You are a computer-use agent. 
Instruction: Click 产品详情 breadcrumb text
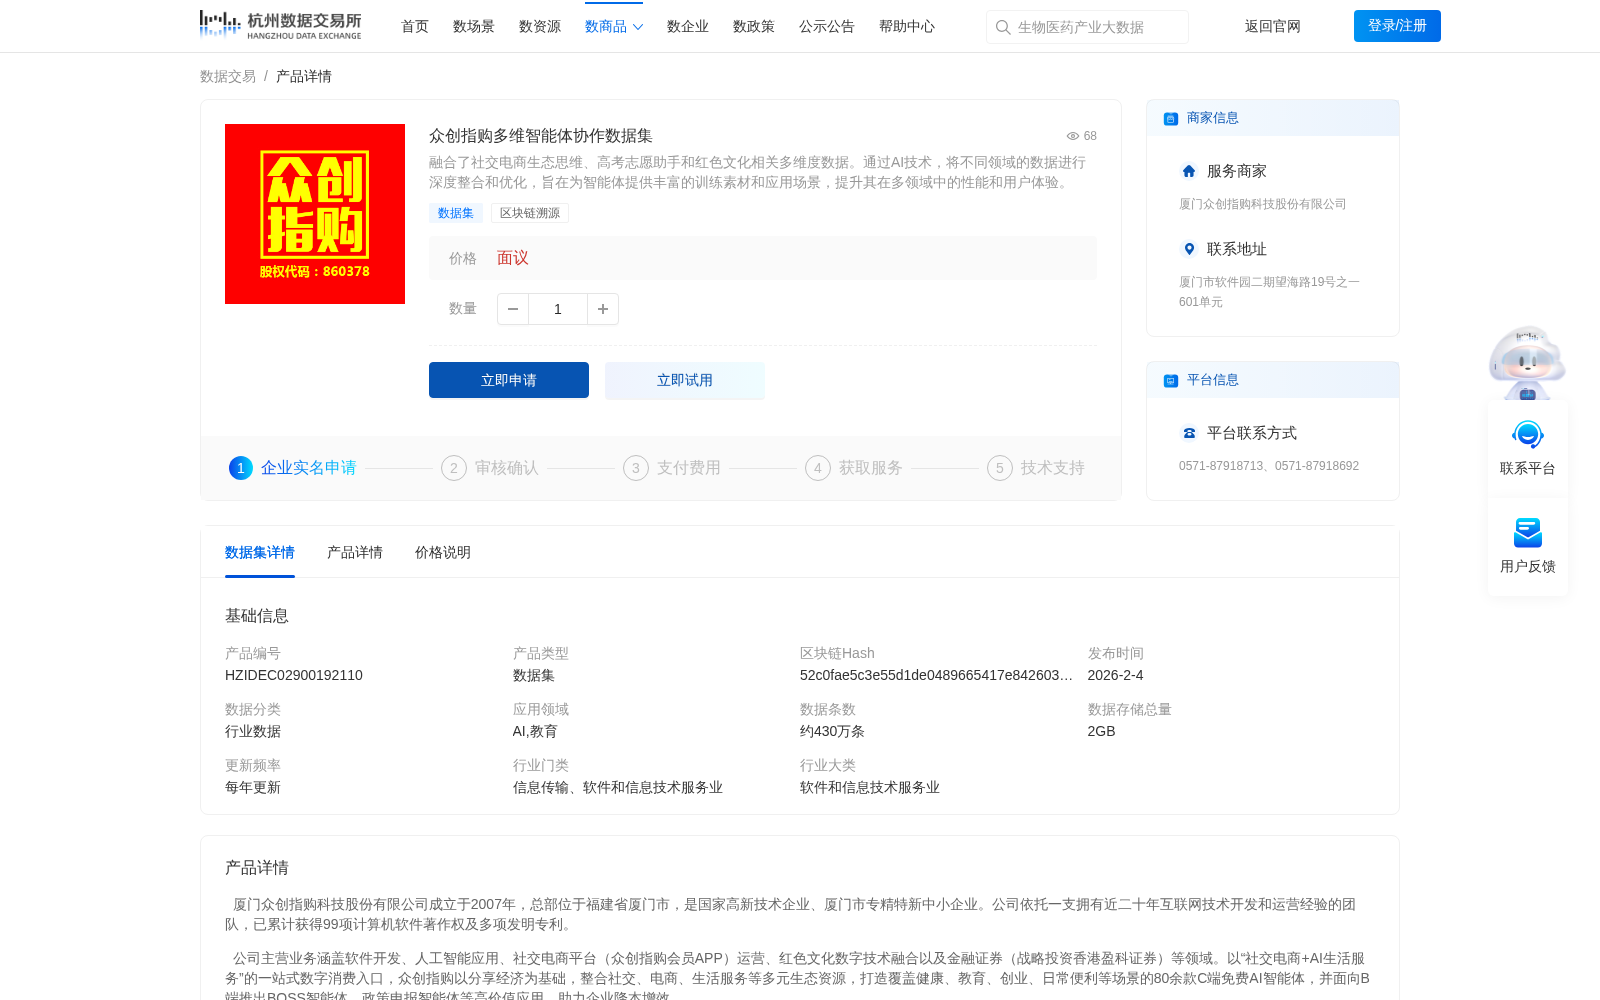(304, 76)
